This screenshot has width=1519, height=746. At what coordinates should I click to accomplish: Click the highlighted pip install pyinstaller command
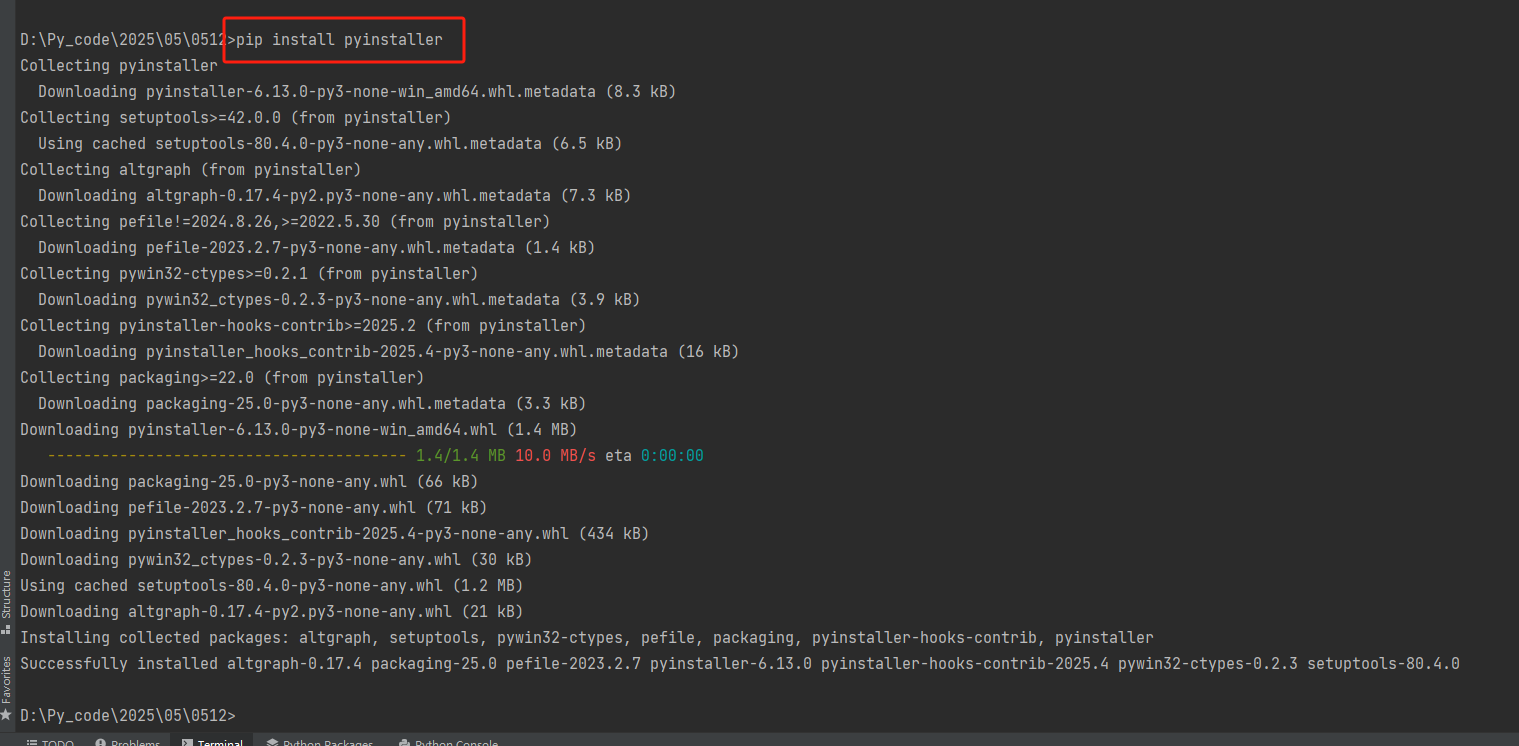coord(343,39)
